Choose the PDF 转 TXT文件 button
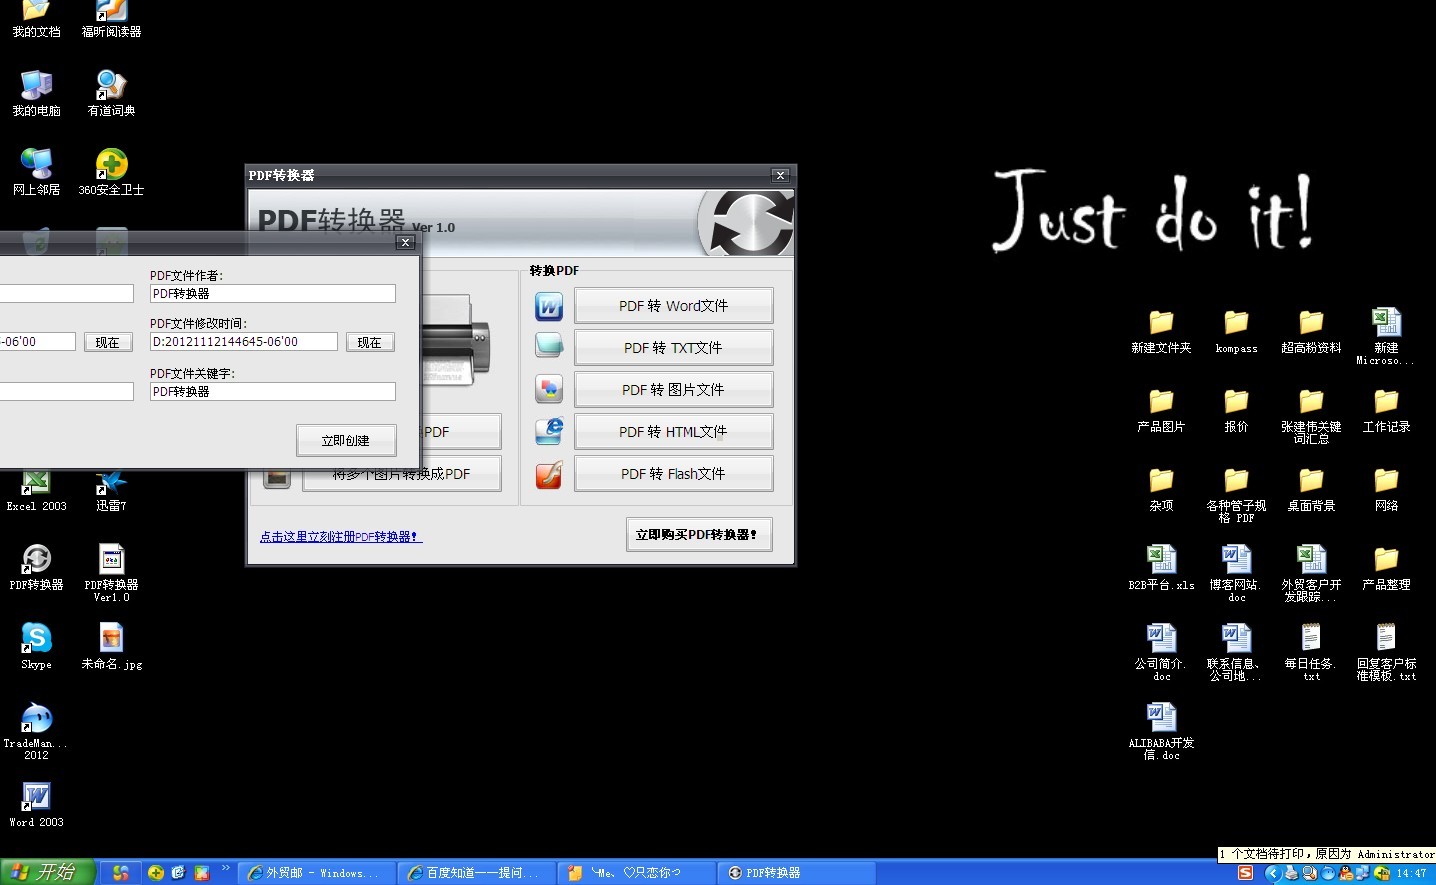 (x=673, y=348)
